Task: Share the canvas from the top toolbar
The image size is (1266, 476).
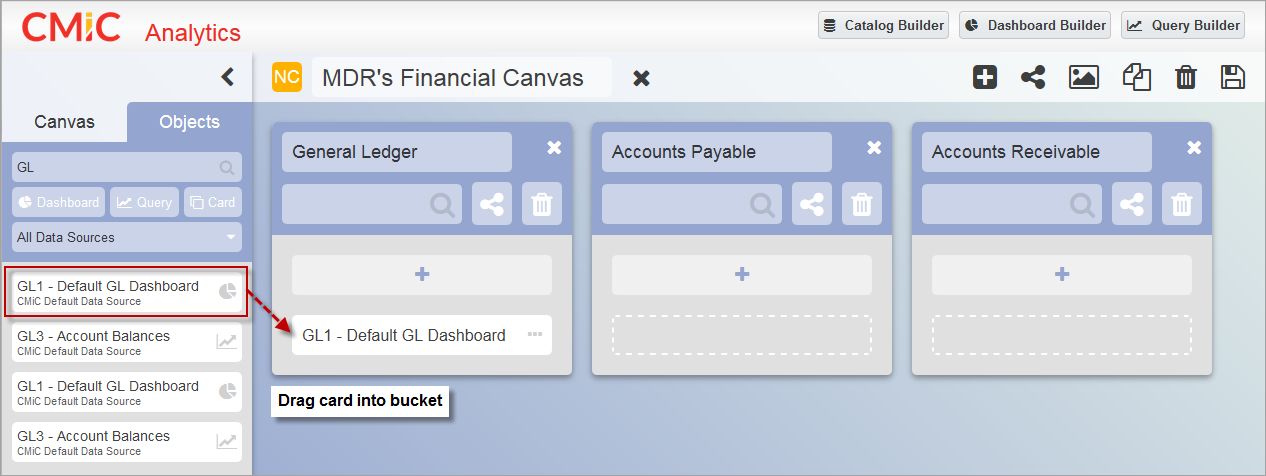Action: click(1033, 77)
